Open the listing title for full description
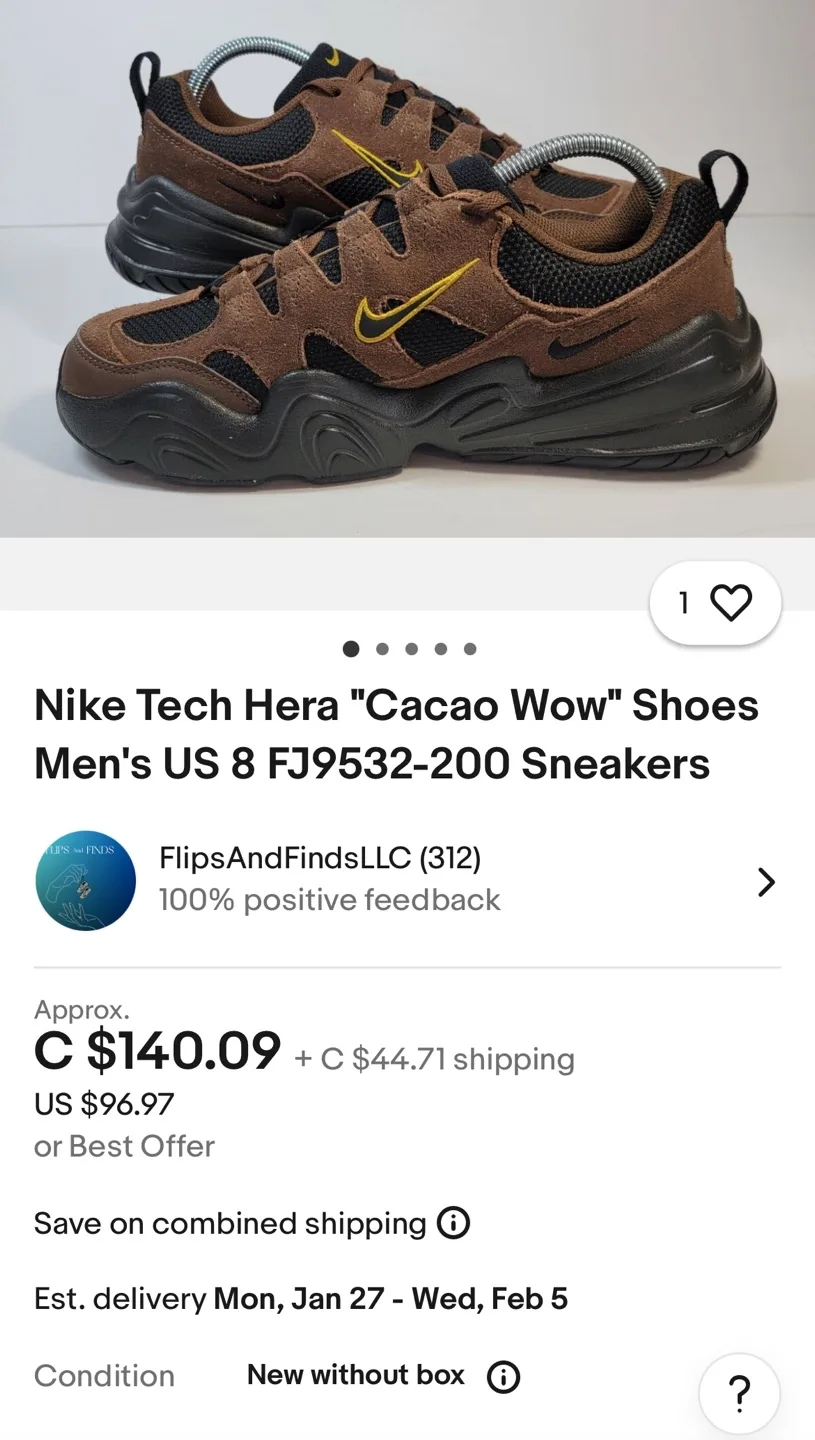The height and width of the screenshot is (1440, 815). coord(397,733)
